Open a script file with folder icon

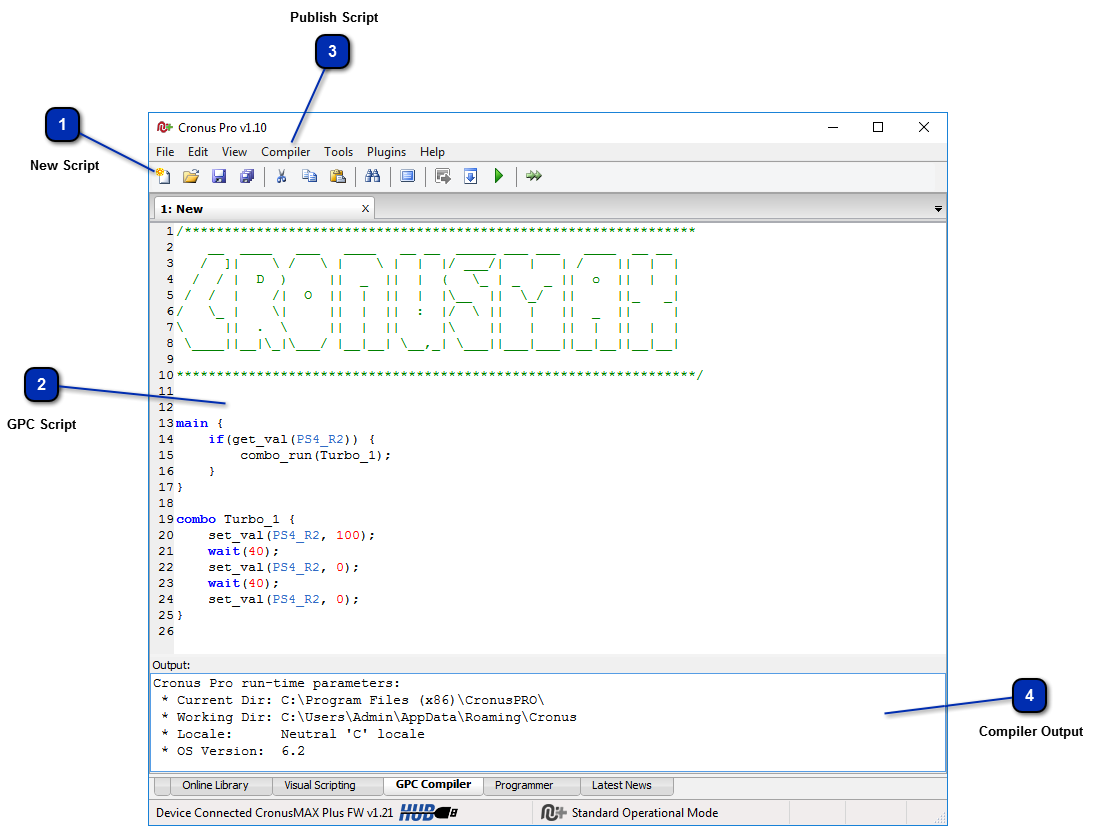[x=191, y=176]
